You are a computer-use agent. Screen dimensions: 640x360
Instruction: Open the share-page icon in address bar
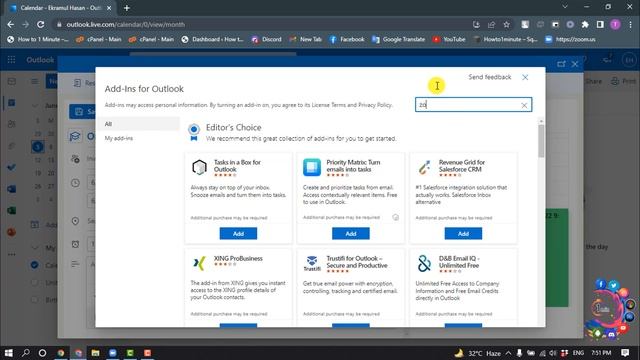491,24
